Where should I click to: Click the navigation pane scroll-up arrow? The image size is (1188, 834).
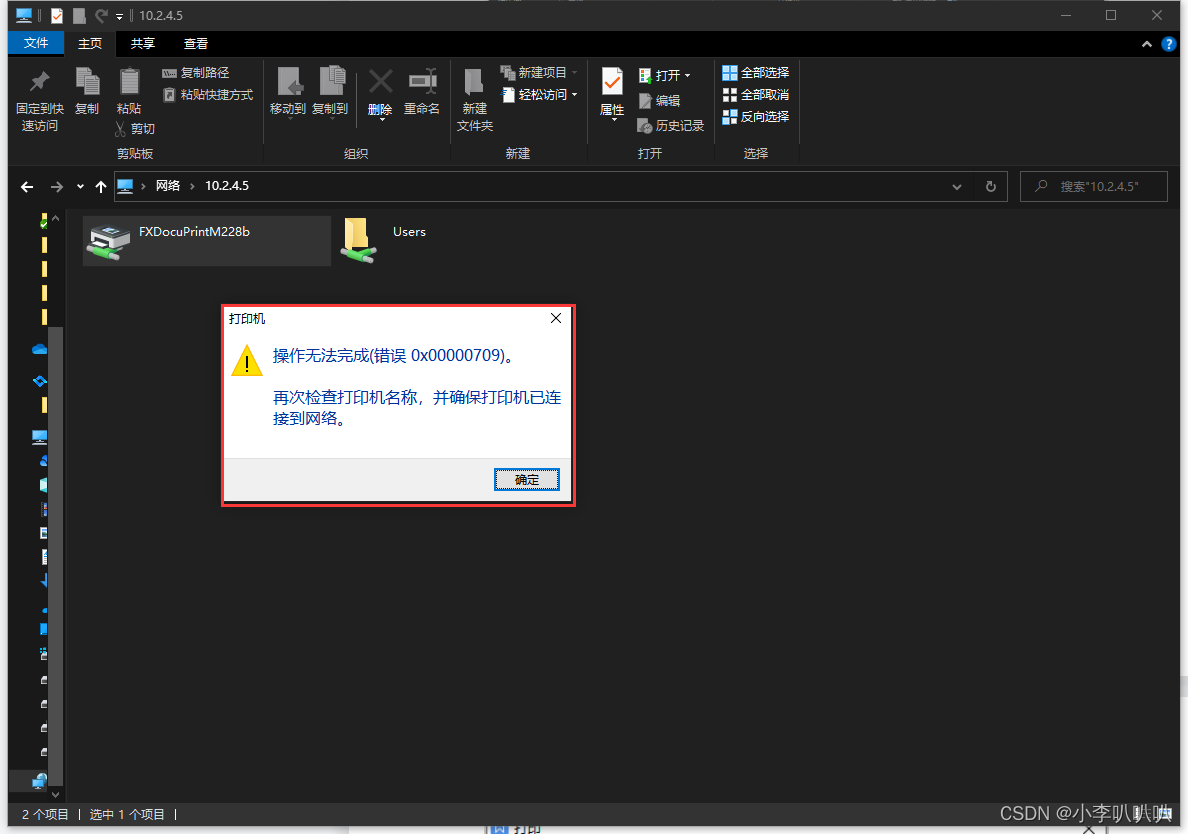coord(55,219)
